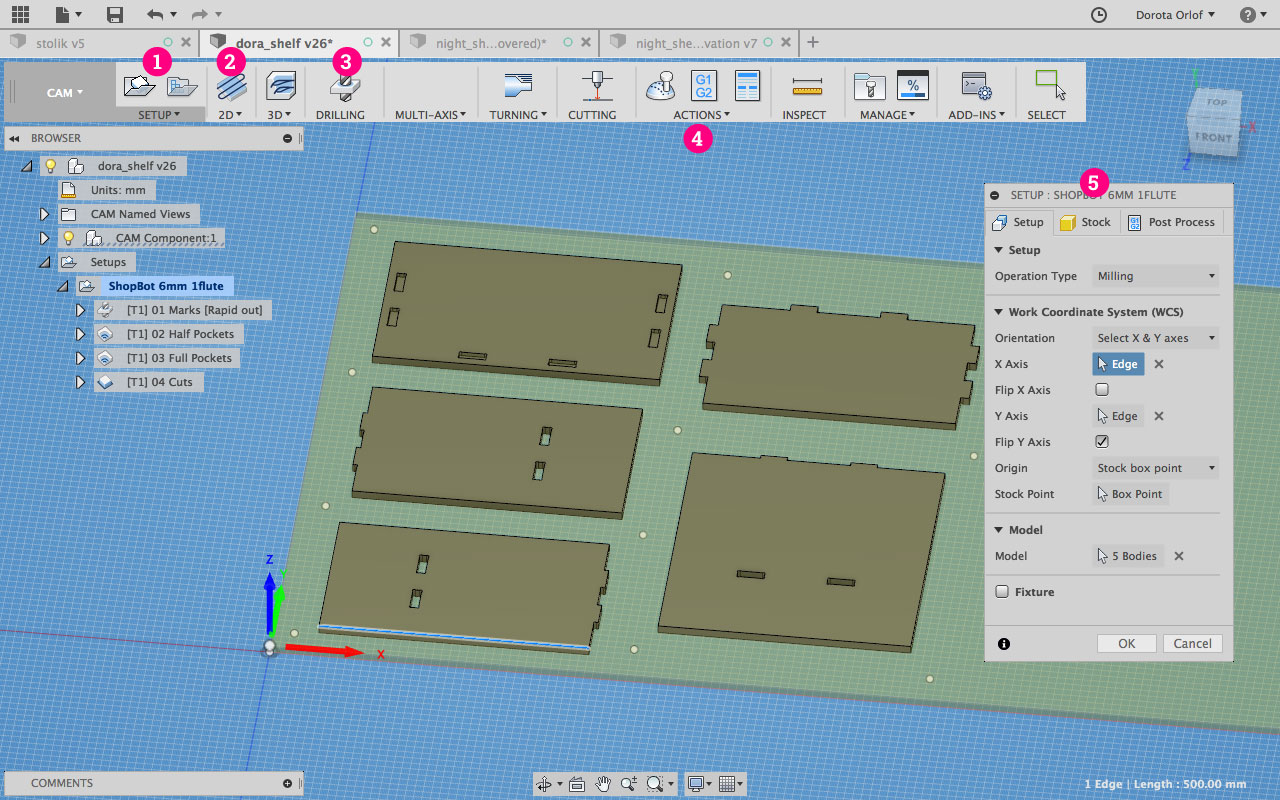
Task: Click the FRONT face of the view cube
Action: [x=1213, y=137]
